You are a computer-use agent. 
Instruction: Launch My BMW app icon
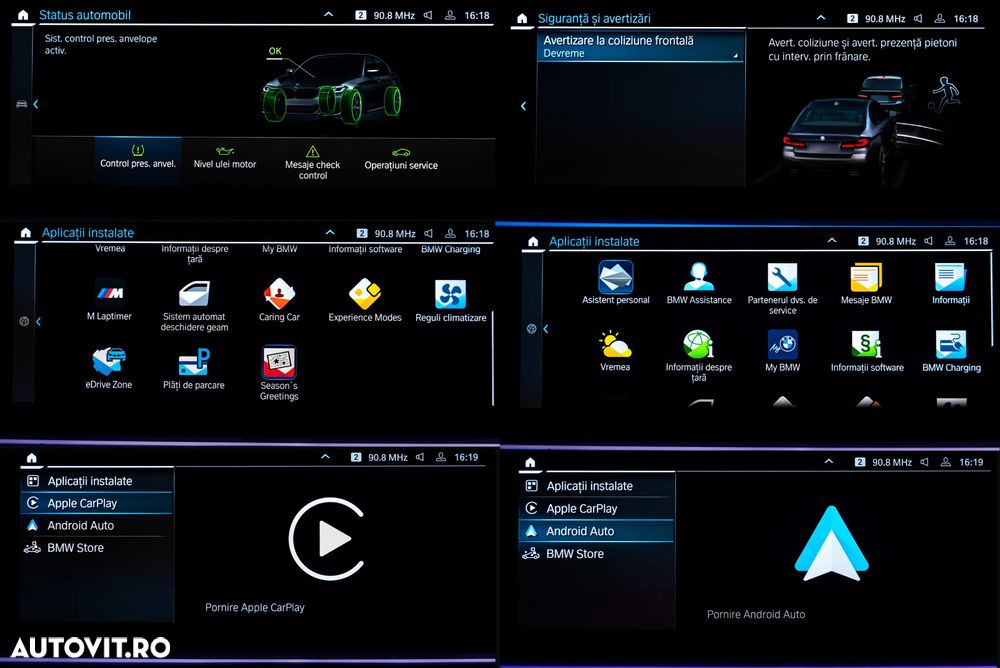pos(783,345)
